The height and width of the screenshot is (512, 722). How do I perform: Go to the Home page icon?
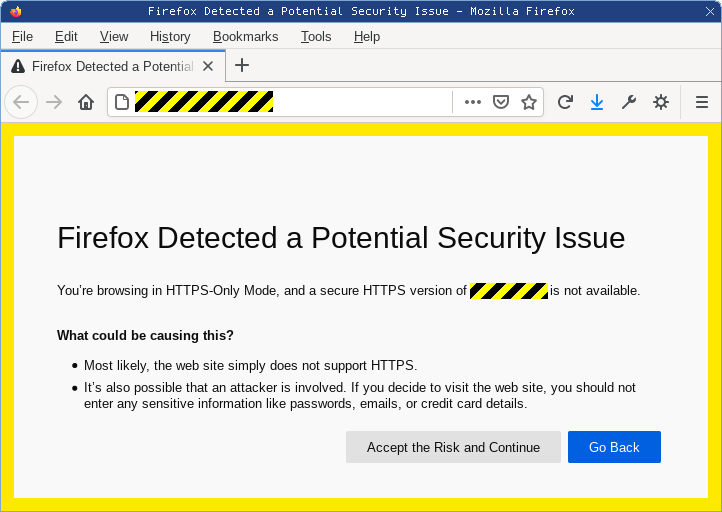click(86, 102)
